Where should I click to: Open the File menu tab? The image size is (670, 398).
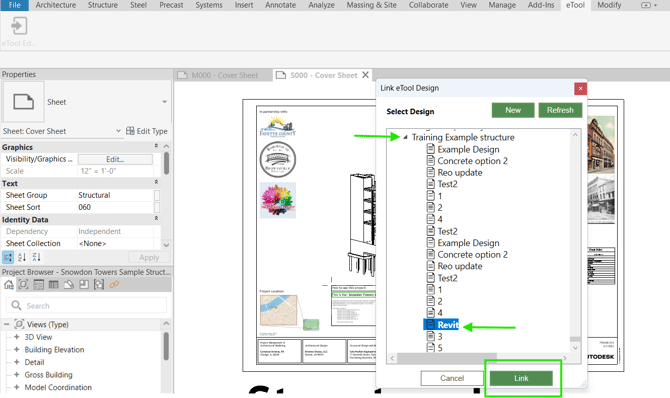point(15,5)
